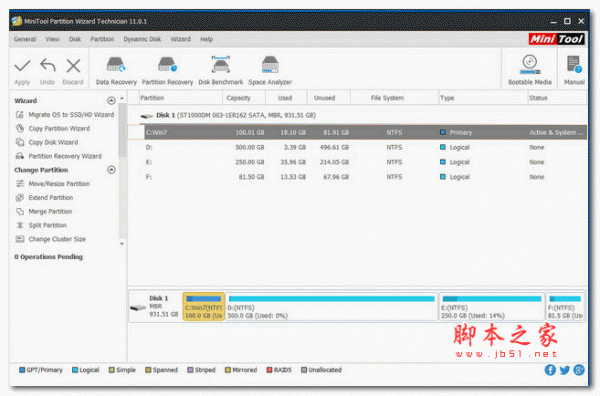The height and width of the screenshot is (396, 600).
Task: Click the 0 Operations Pending text
Action: (x=49, y=257)
